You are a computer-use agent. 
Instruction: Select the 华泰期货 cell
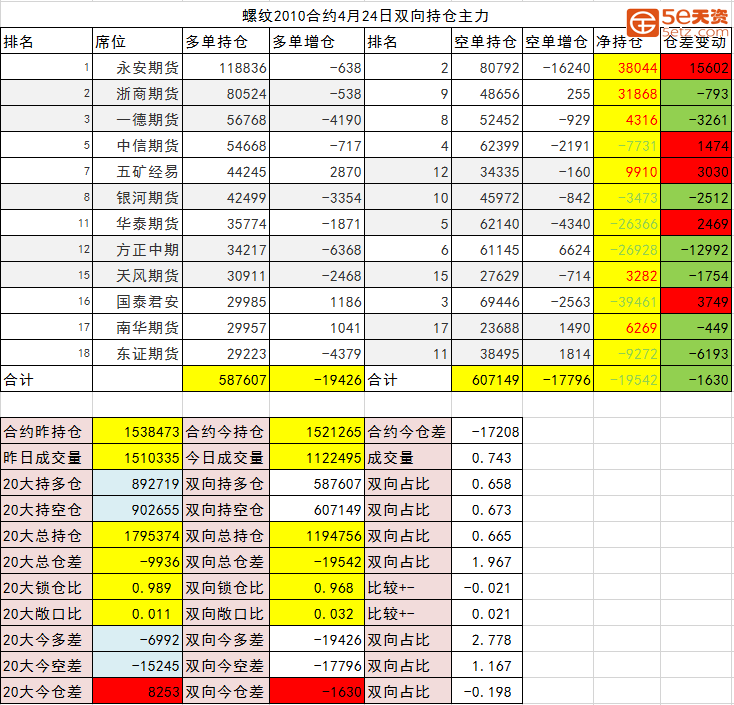[137, 224]
